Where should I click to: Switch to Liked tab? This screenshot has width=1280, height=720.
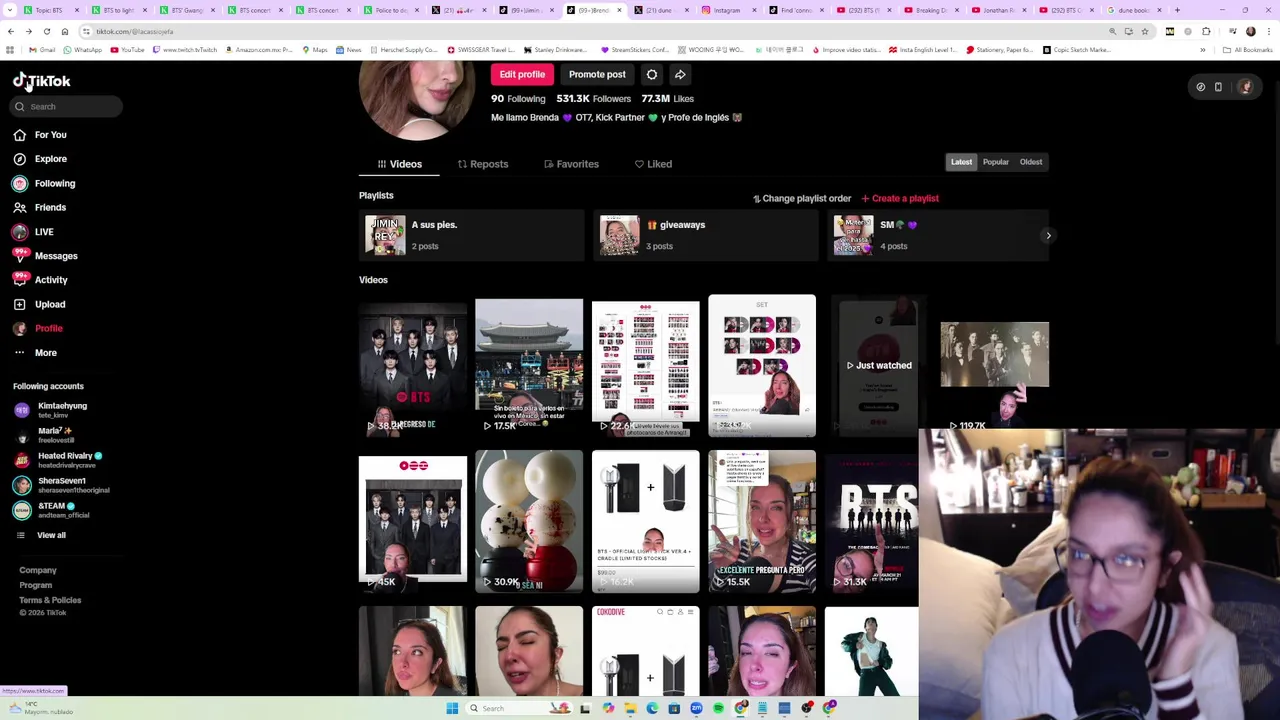tap(653, 164)
